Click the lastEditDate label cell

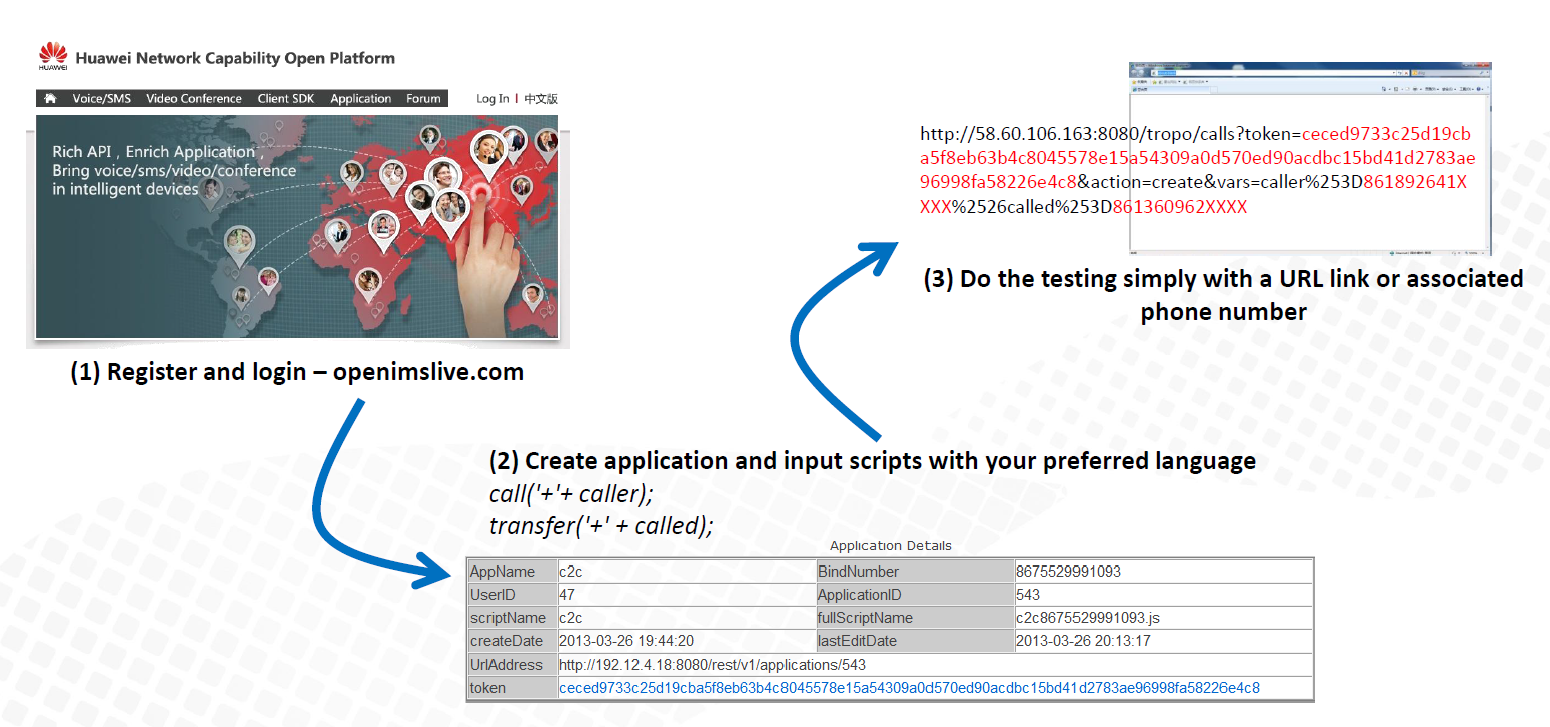tap(914, 641)
